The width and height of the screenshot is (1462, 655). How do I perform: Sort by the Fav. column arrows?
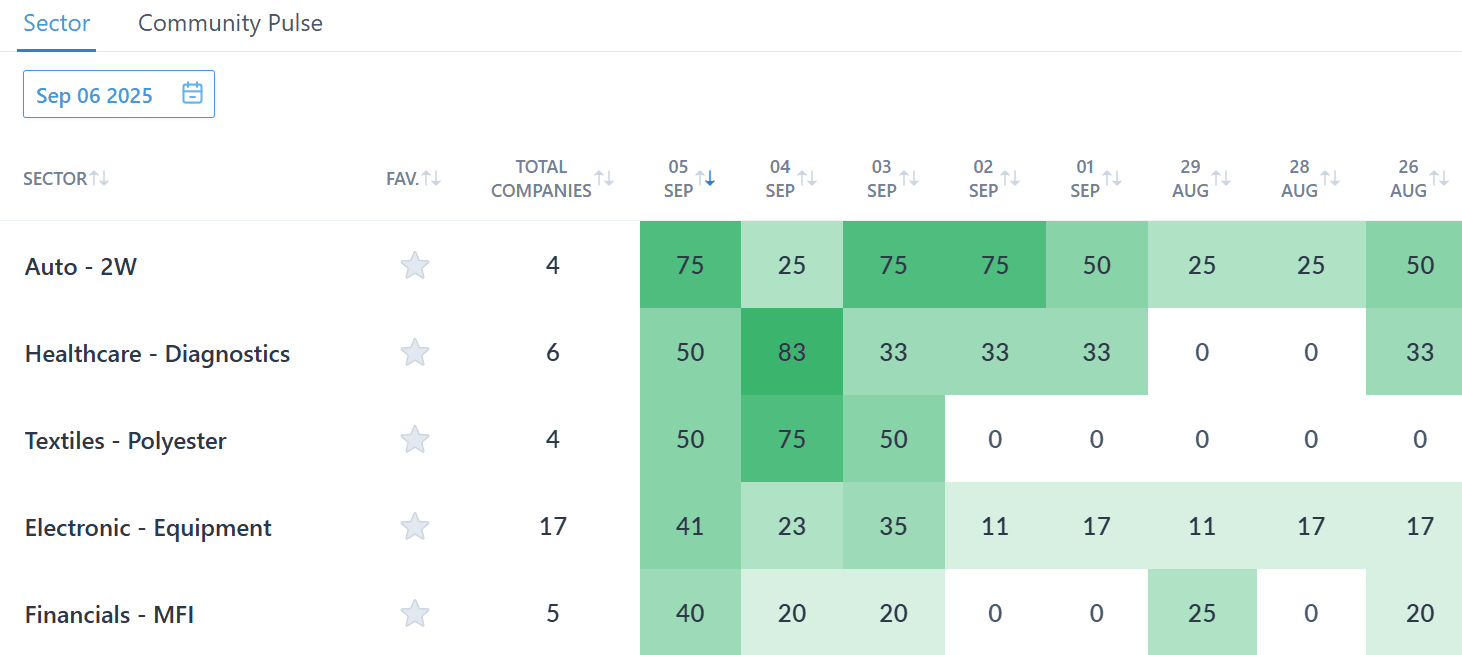(x=431, y=179)
